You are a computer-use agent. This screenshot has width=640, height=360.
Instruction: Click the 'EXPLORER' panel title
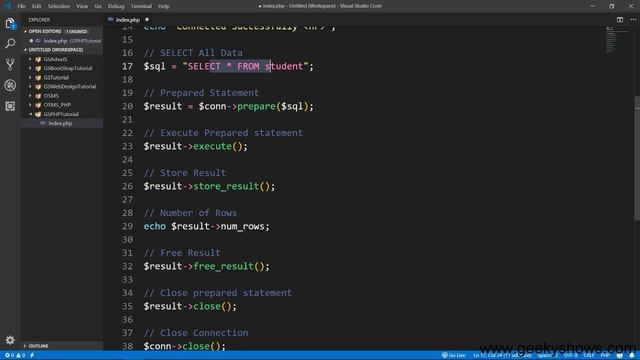tap(39, 20)
